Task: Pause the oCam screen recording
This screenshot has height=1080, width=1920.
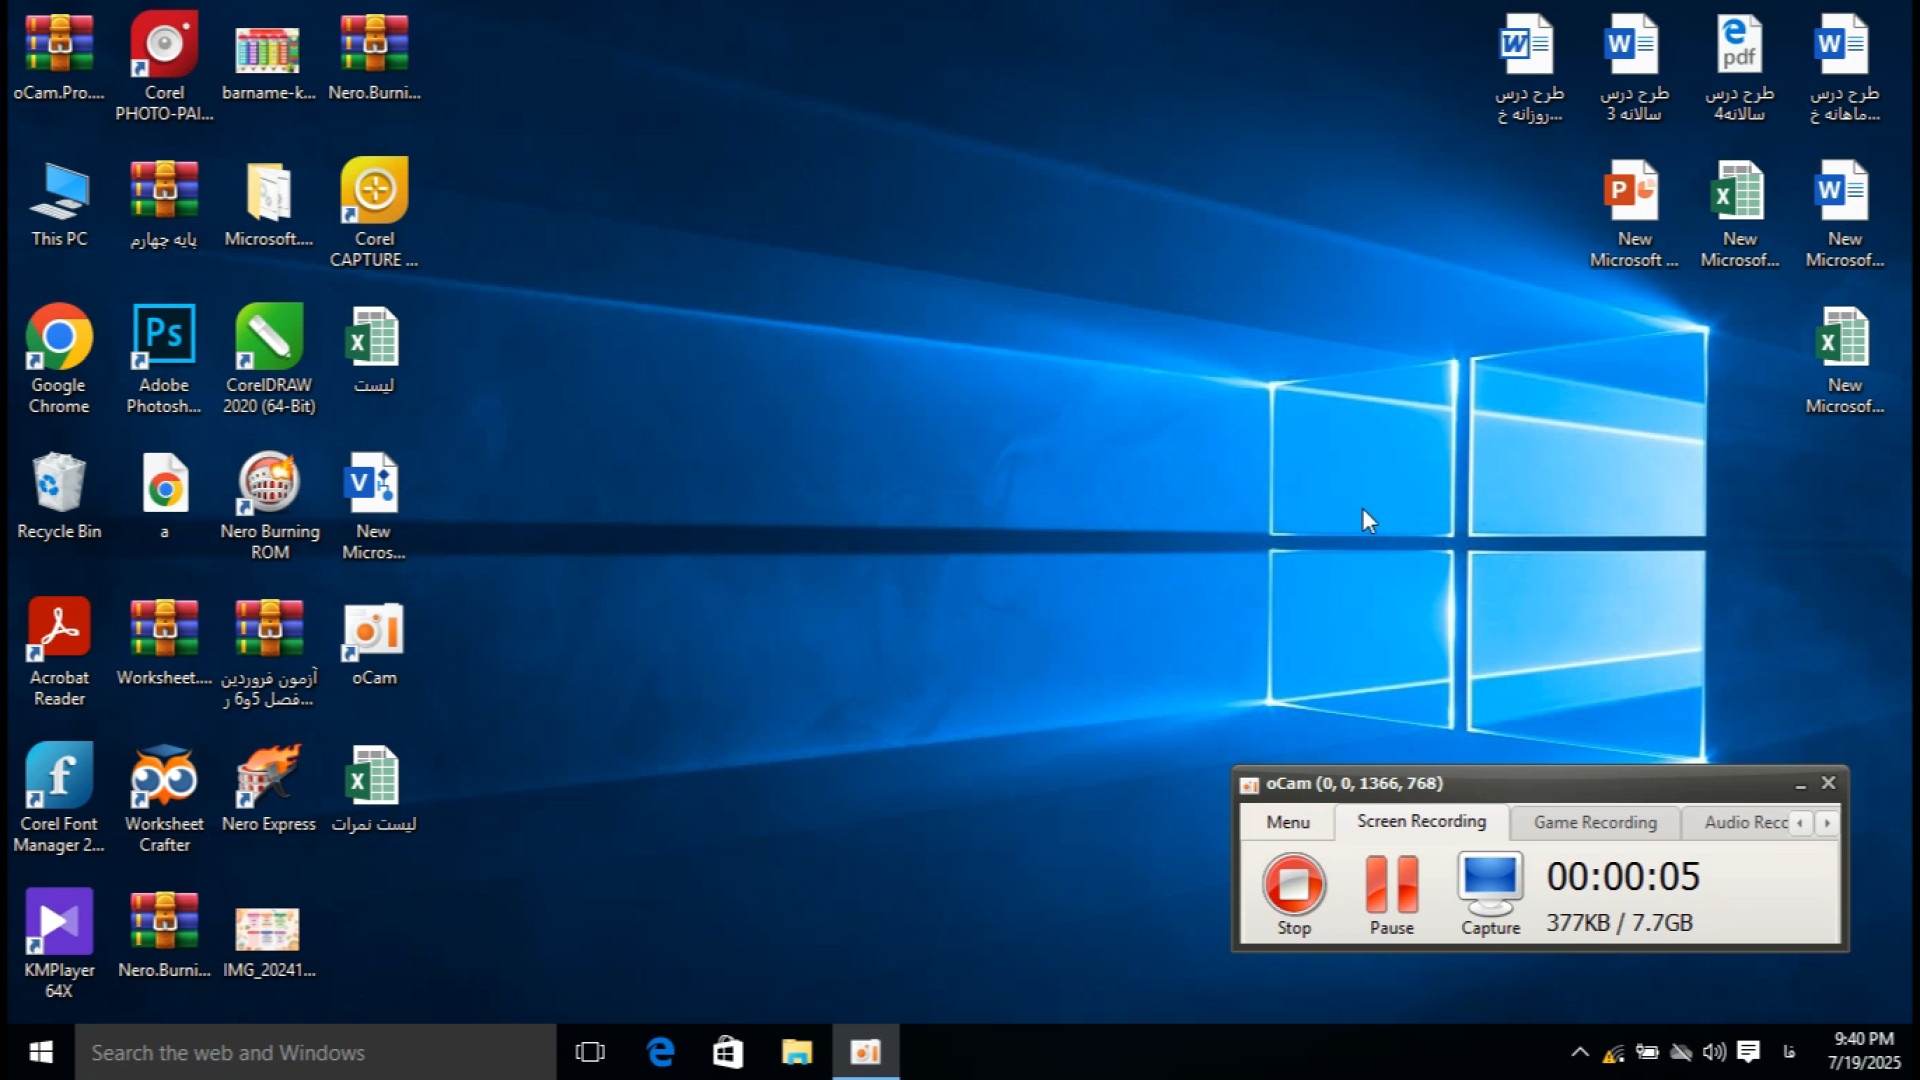Action: pos(1391,885)
